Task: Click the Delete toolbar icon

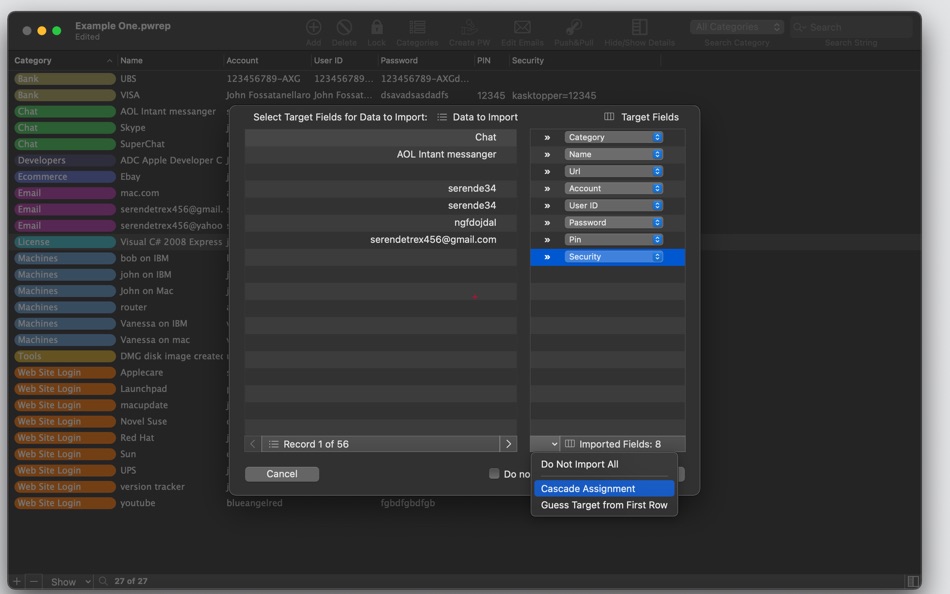Action: coord(344,27)
